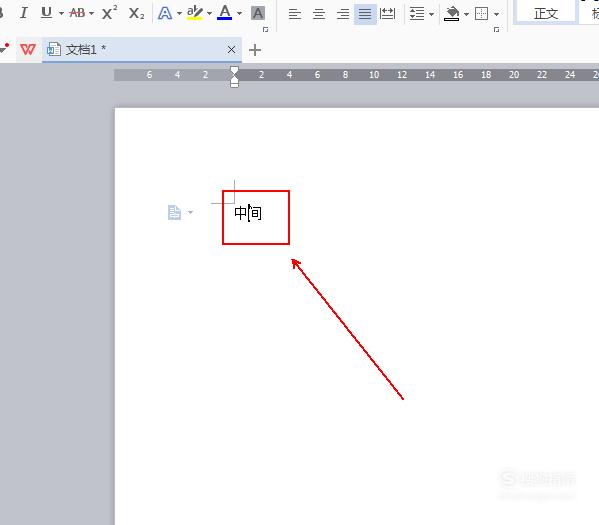Apply yellow text highlight color
Image resolution: width=599 pixels, height=525 pixels.
pos(195,13)
